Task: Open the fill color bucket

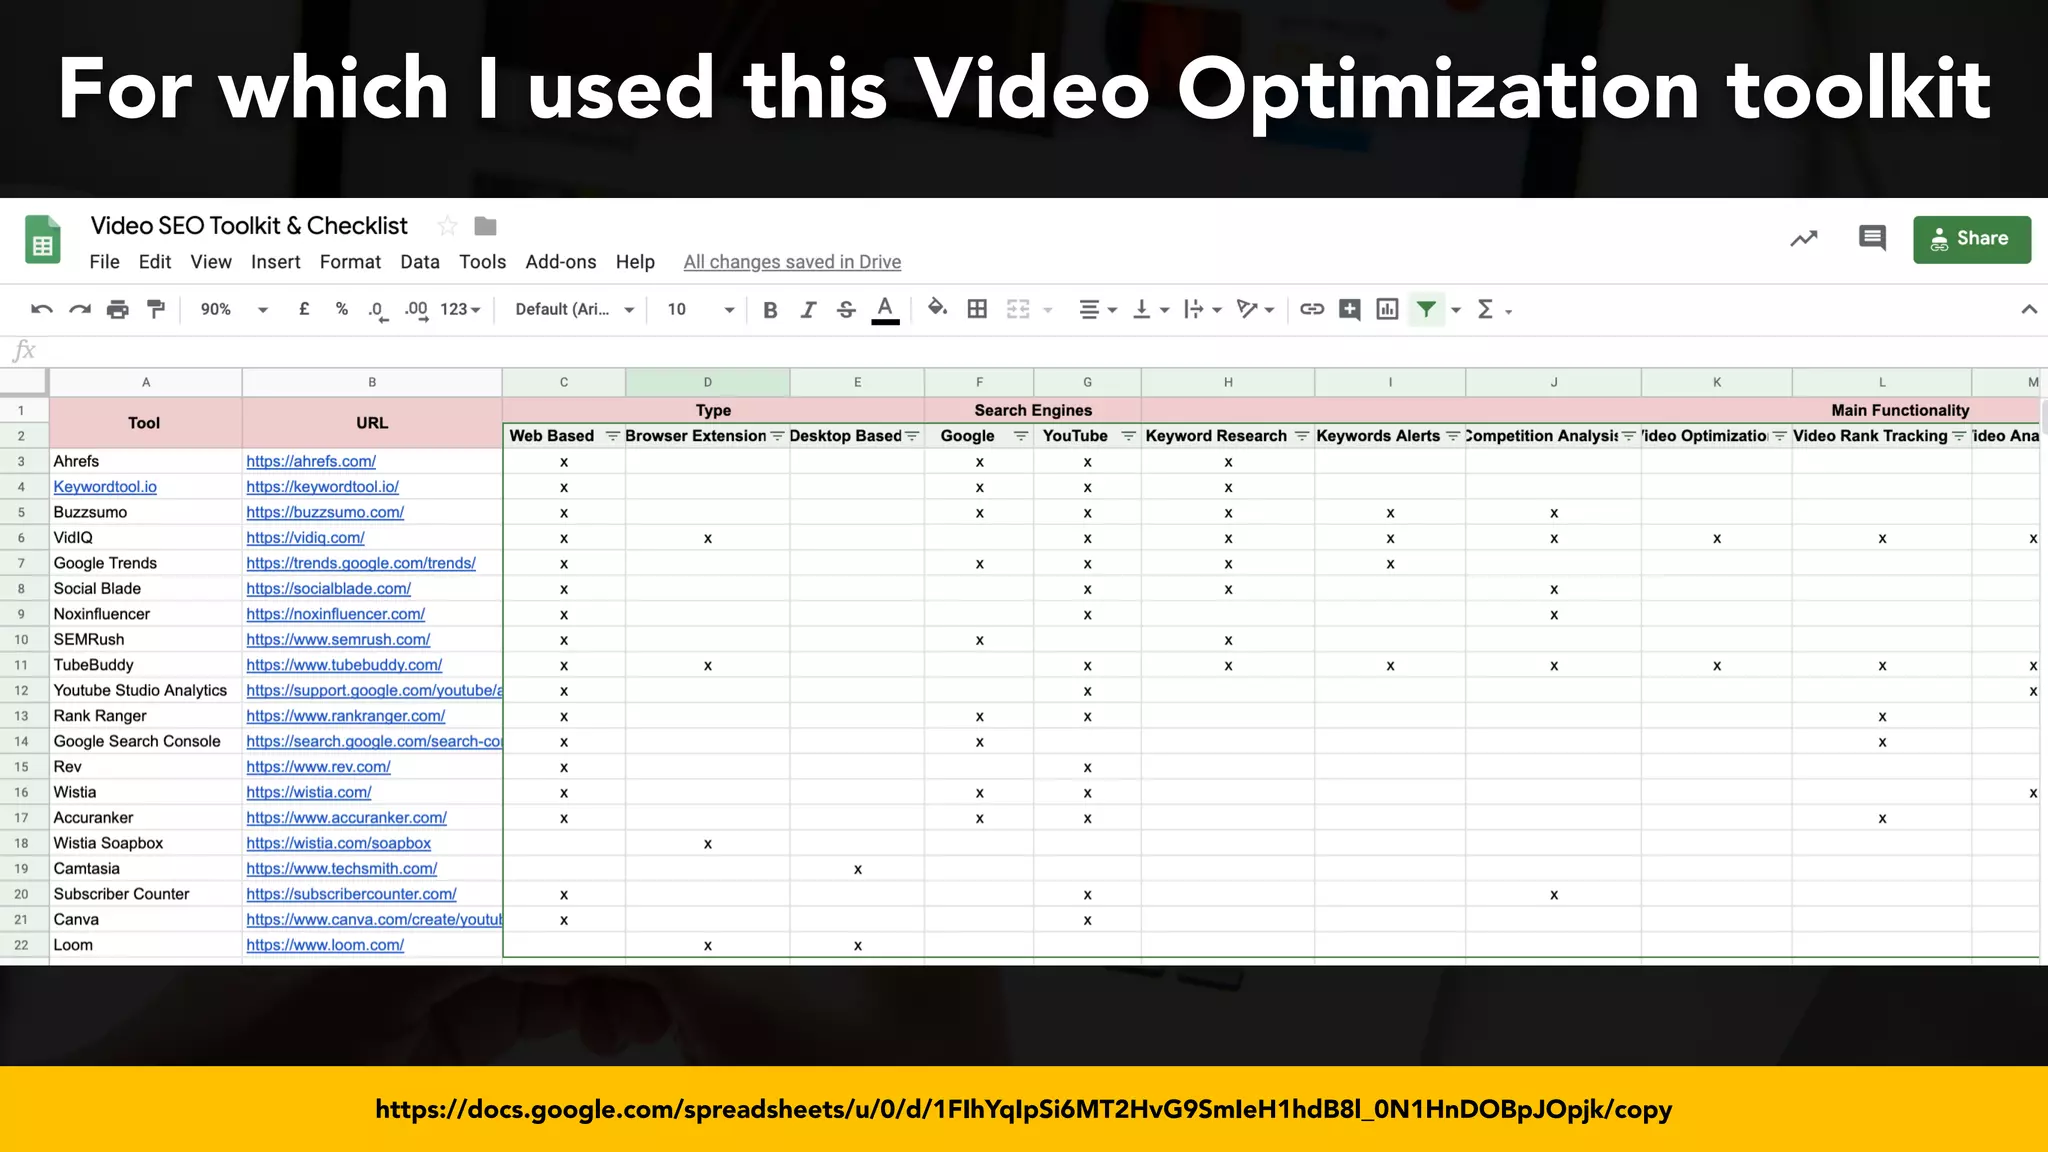Action: (x=937, y=308)
